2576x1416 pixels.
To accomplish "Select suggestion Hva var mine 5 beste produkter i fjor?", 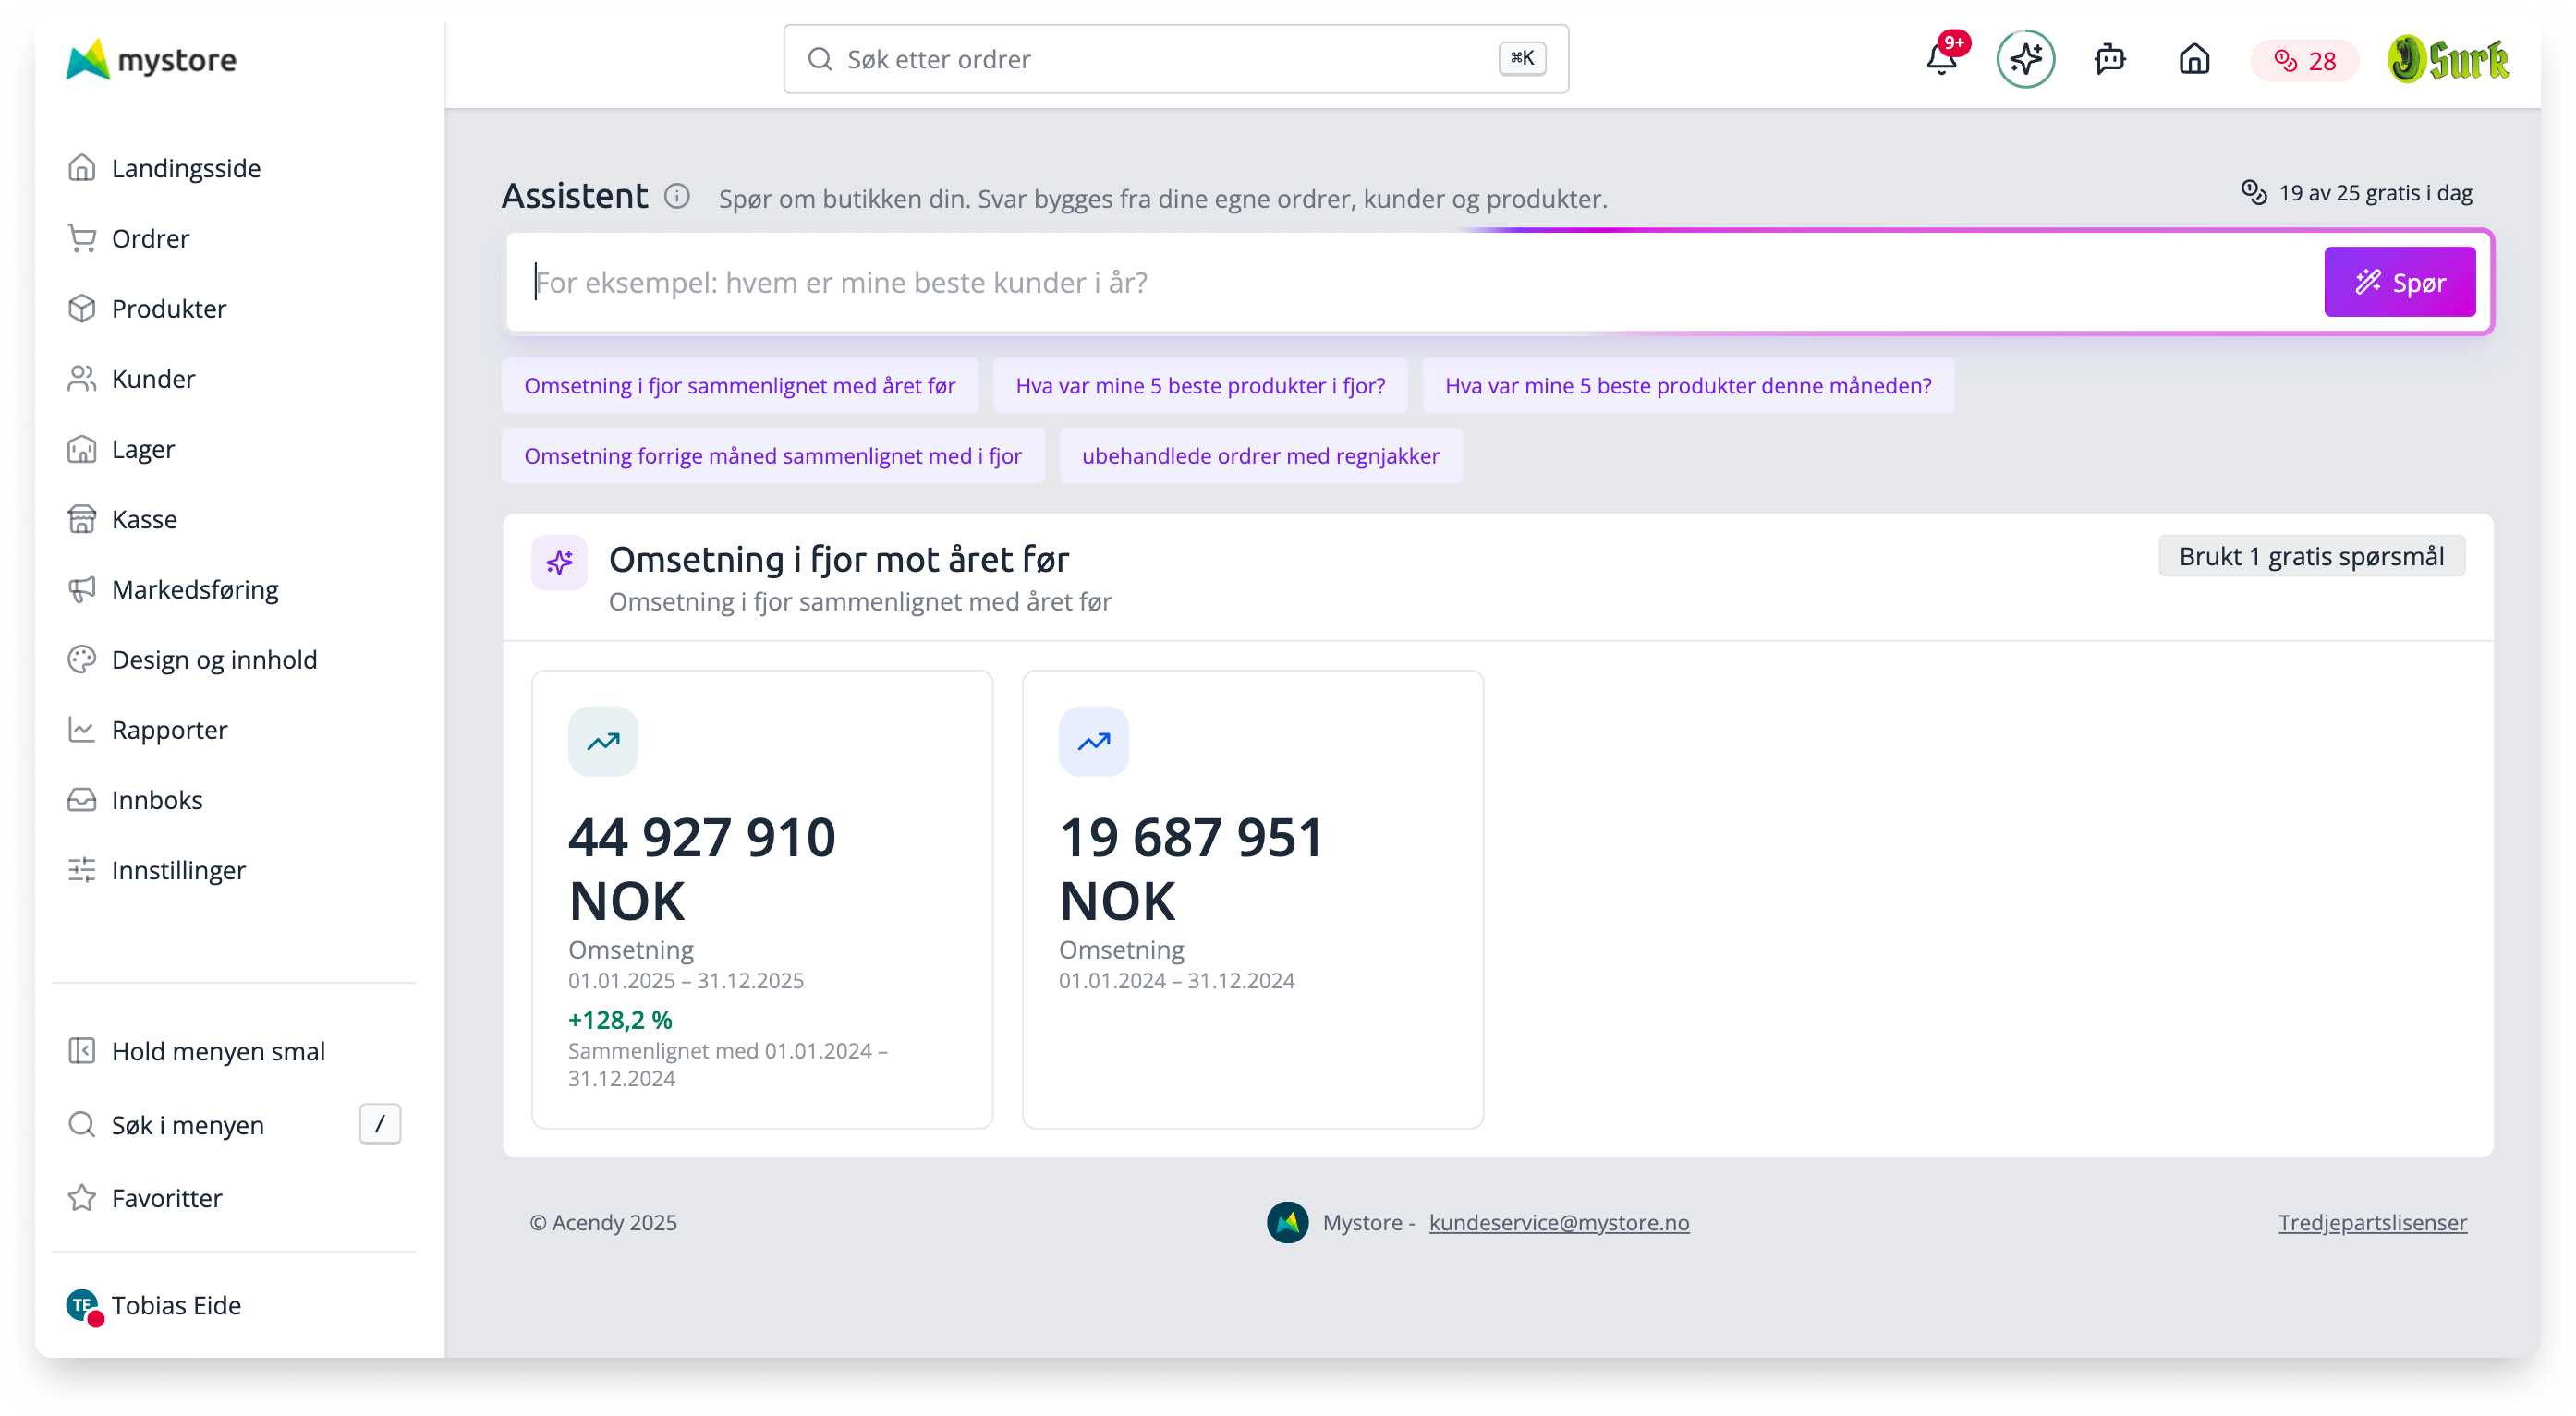I will [1200, 385].
